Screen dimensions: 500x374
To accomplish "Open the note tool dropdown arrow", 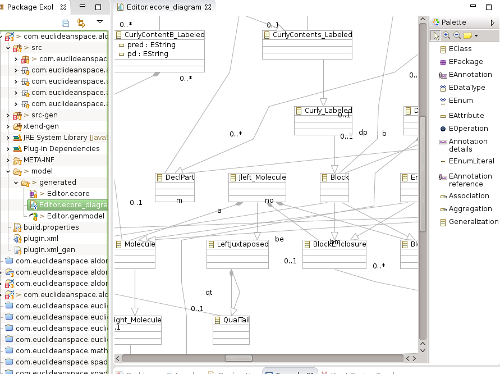I will pyautogui.click(x=476, y=36).
